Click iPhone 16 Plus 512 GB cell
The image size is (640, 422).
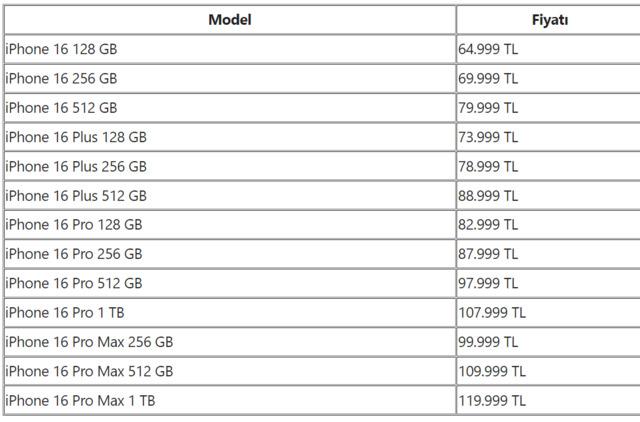(76, 195)
